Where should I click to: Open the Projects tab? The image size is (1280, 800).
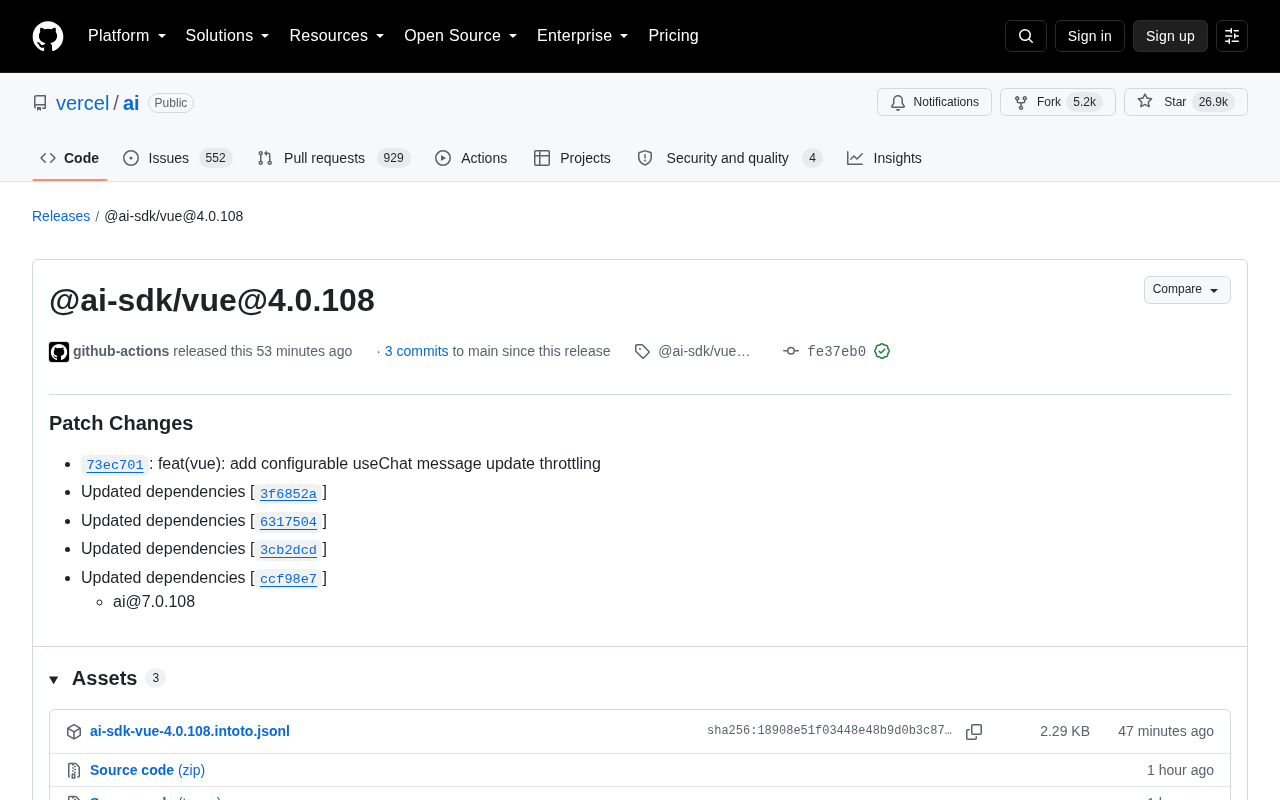pos(572,158)
